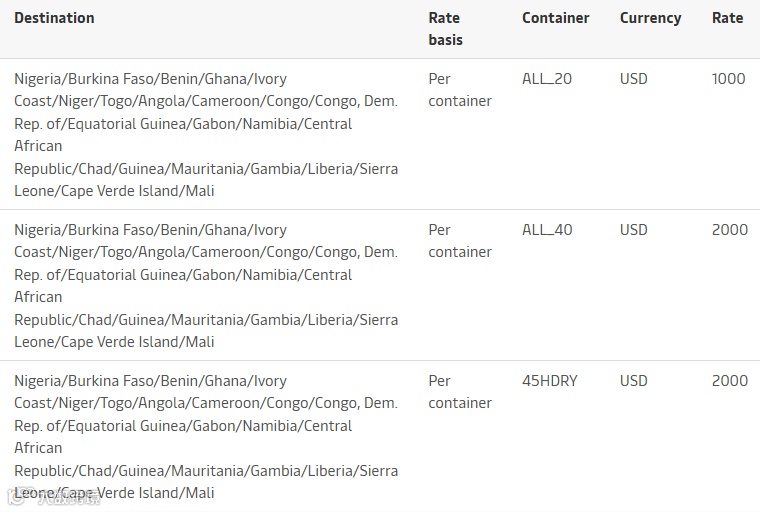Click the destination text in ALL_20 row
The width and height of the screenshot is (760, 512).
205,134
